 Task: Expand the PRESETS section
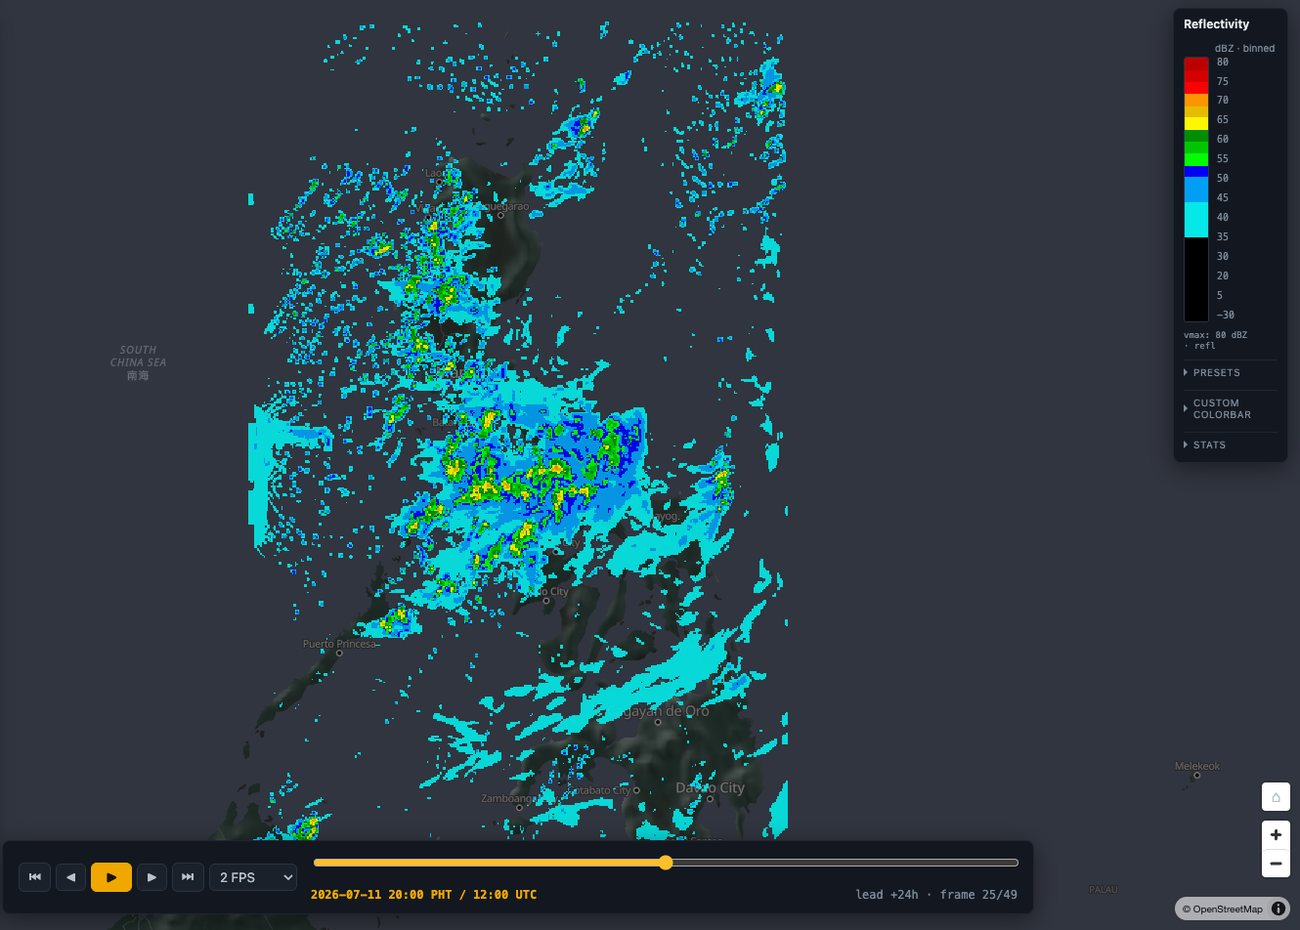coord(1230,373)
